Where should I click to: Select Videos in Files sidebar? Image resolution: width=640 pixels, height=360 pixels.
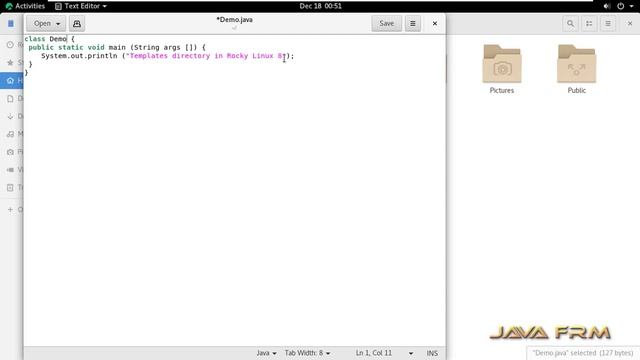click(12, 170)
